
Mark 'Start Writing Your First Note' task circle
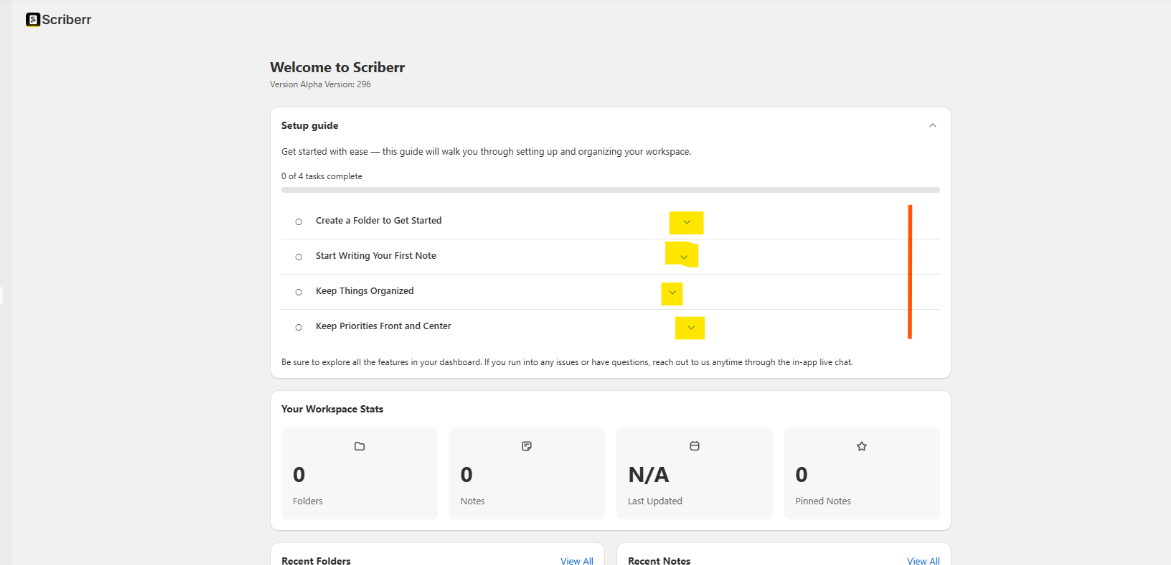pos(298,257)
